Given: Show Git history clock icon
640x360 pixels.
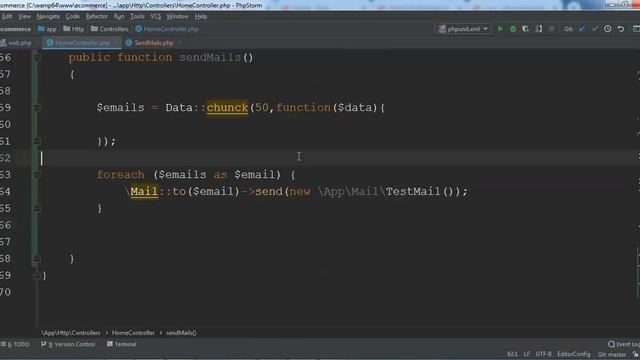Looking at the screenshot, I should 608,29.
